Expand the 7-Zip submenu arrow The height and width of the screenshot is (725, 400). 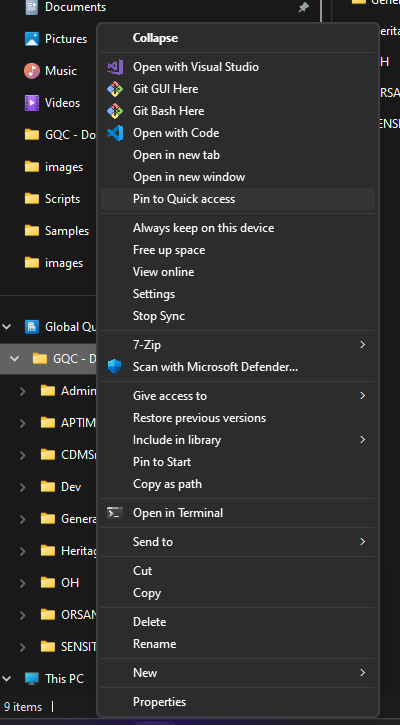[x=363, y=344]
